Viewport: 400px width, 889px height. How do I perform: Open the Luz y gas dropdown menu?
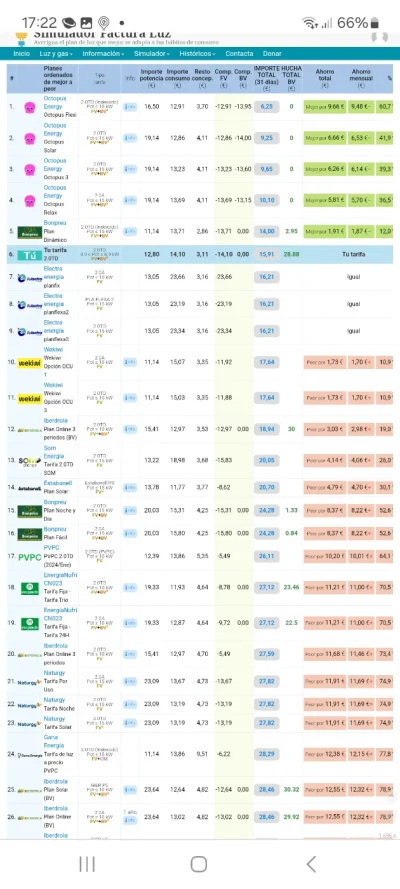pos(56,54)
